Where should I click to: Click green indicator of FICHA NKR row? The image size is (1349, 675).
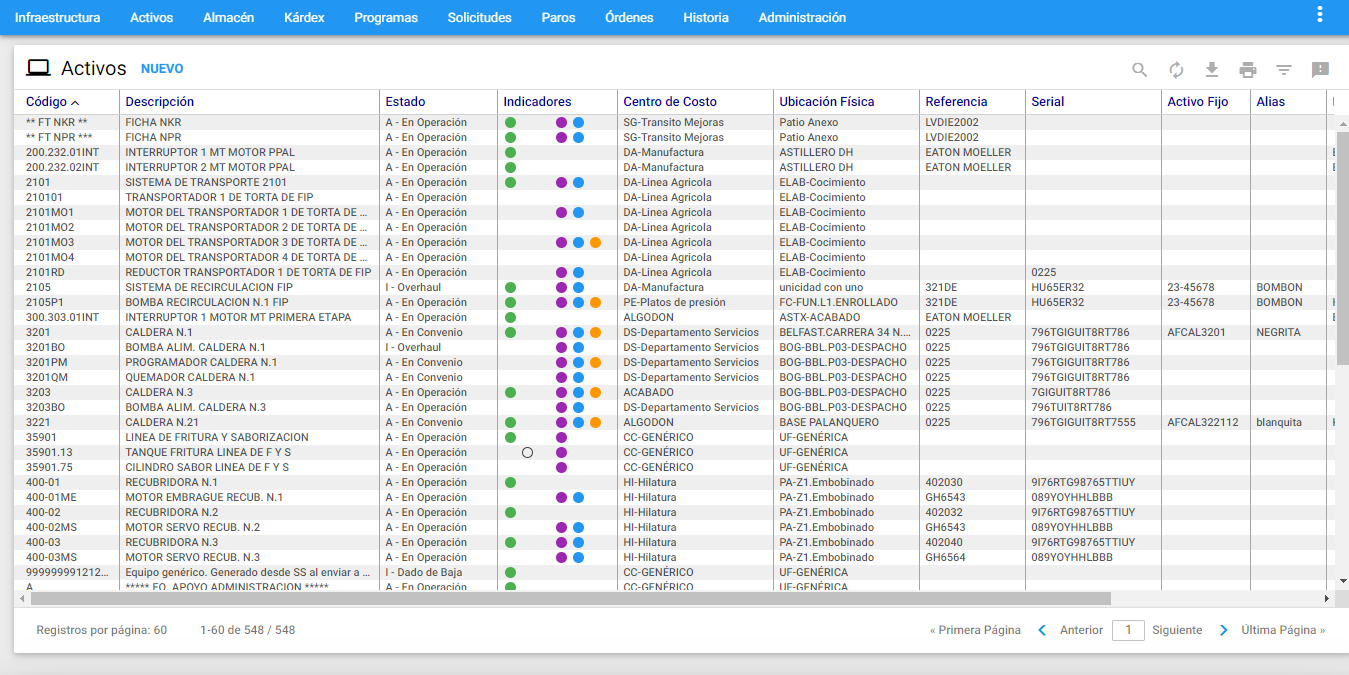pos(510,122)
